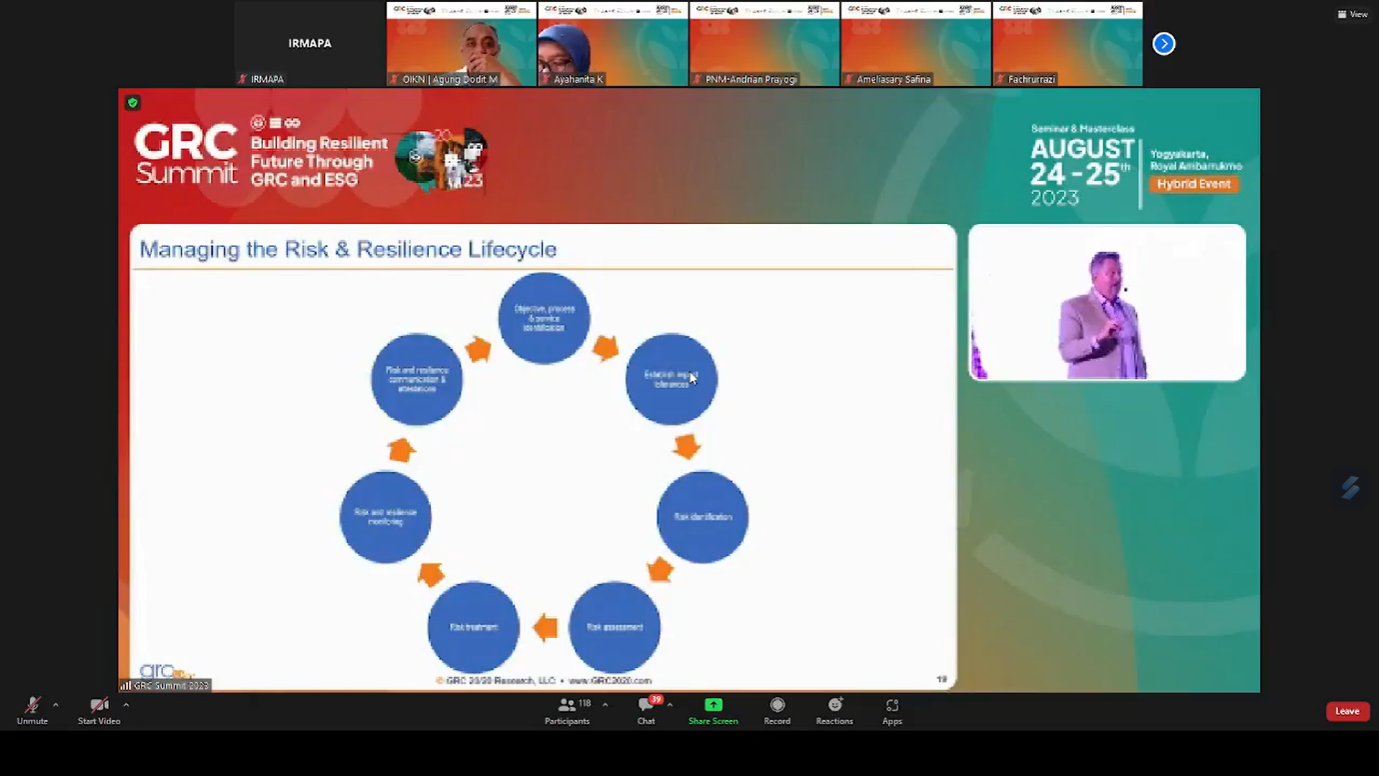Expand the caret next to Chat

coord(670,705)
